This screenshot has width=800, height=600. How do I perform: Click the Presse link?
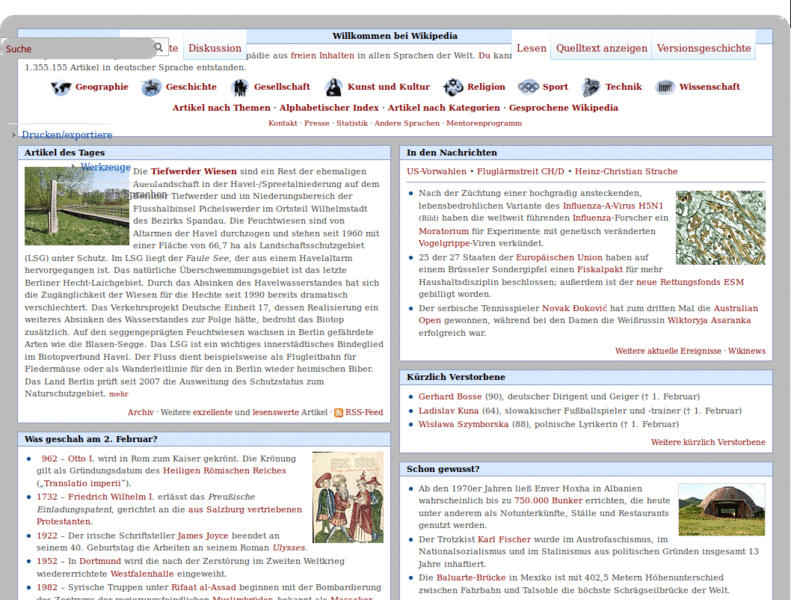(317, 123)
